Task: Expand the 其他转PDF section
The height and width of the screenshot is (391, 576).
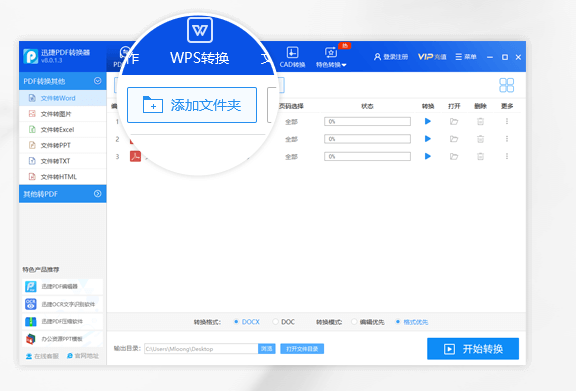Action: click(x=97, y=194)
